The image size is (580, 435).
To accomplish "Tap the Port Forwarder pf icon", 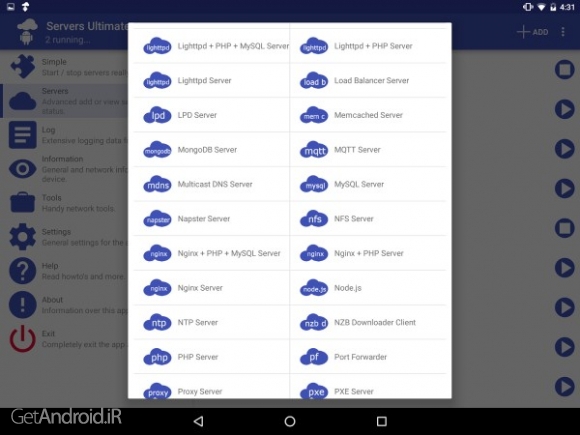I will [x=314, y=357].
